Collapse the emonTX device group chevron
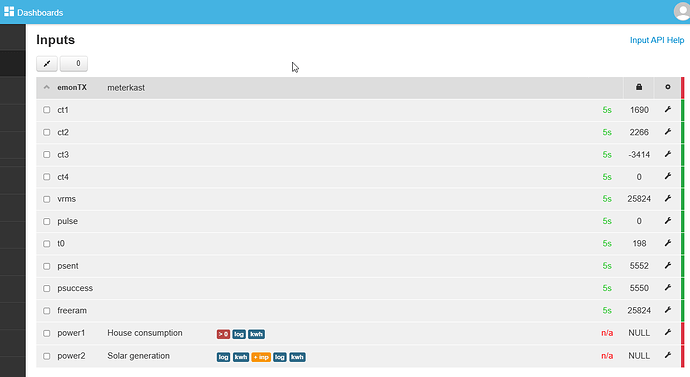690x377 pixels. [x=47, y=87]
